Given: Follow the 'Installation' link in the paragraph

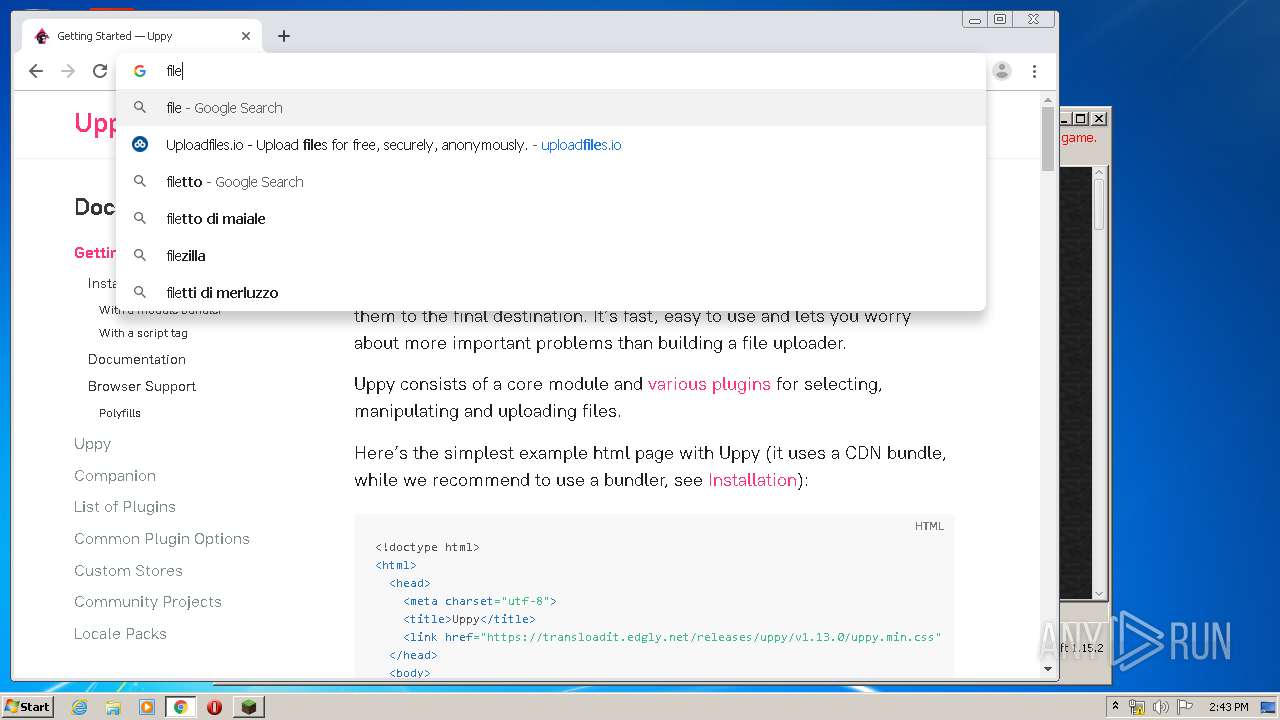Looking at the screenshot, I should 752,480.
